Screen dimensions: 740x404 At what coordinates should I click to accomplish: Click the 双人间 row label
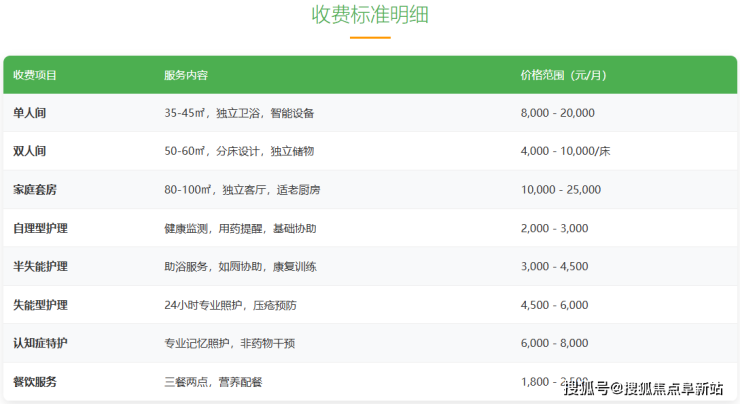point(29,152)
